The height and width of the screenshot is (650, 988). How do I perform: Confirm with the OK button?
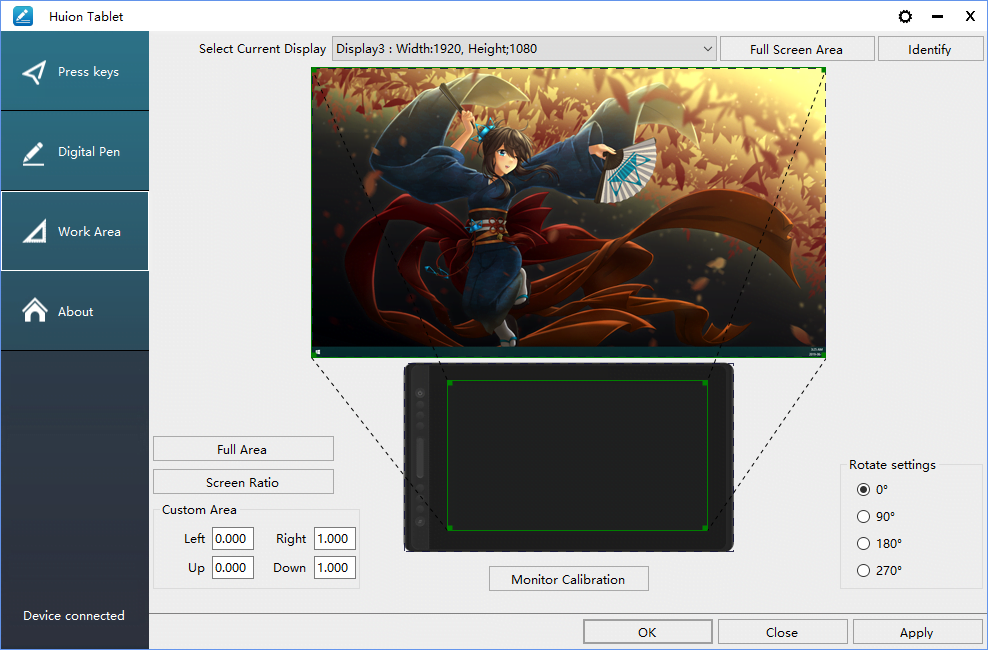point(648,632)
